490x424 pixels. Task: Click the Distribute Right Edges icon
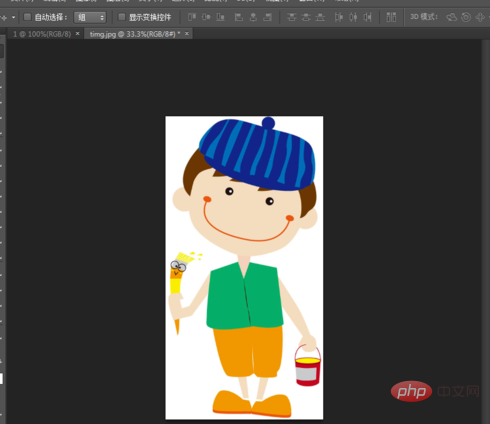coord(367,17)
